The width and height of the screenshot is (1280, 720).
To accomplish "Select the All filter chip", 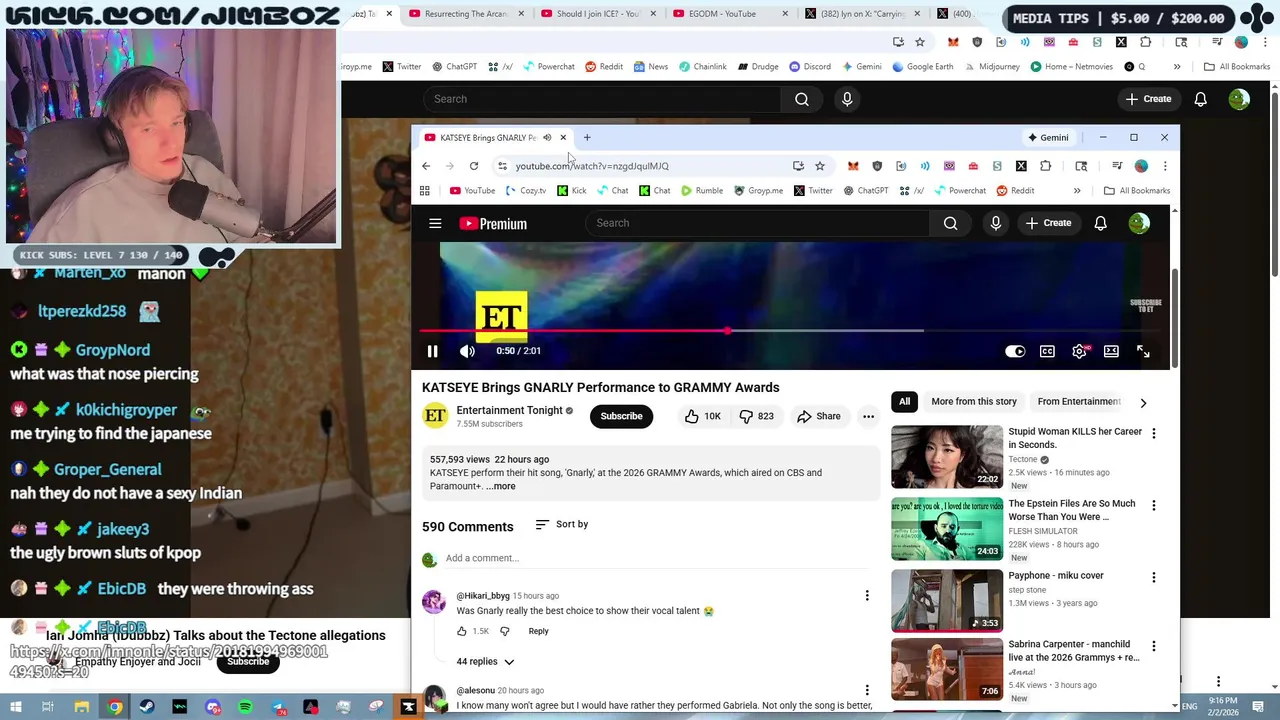I will click(904, 401).
